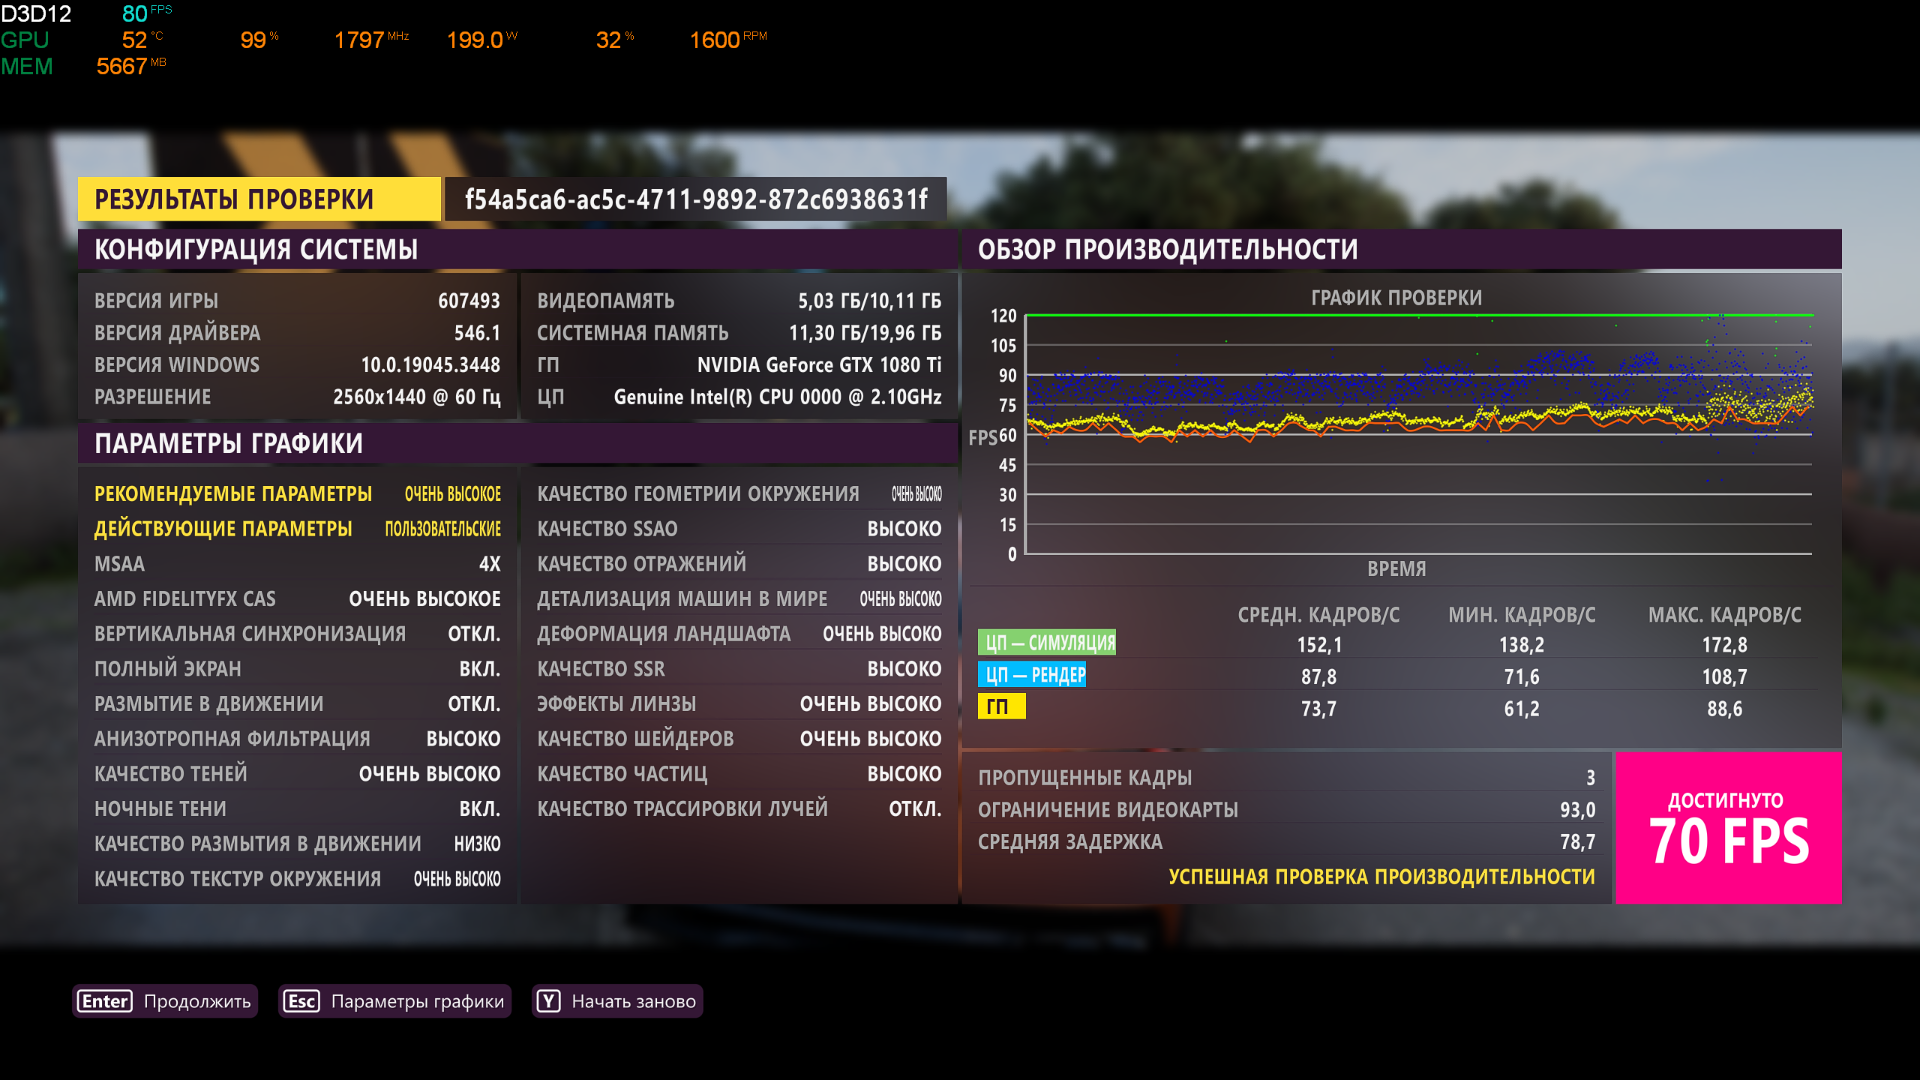Click the Enter key icon for Продолжить
The image size is (1920, 1080).
pos(105,1001)
